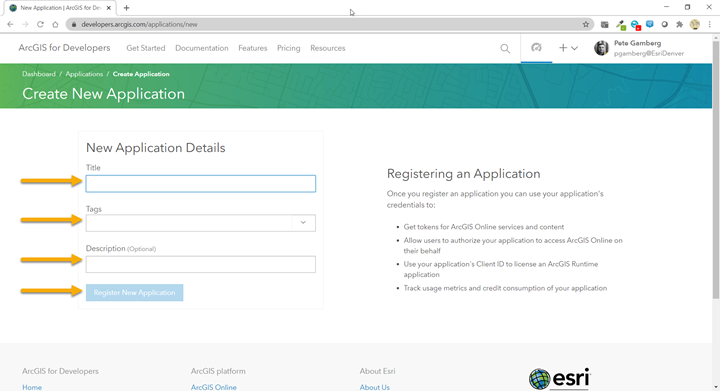720x391 pixels.
Task: Minimize the browser window
Action: pos(666,7)
